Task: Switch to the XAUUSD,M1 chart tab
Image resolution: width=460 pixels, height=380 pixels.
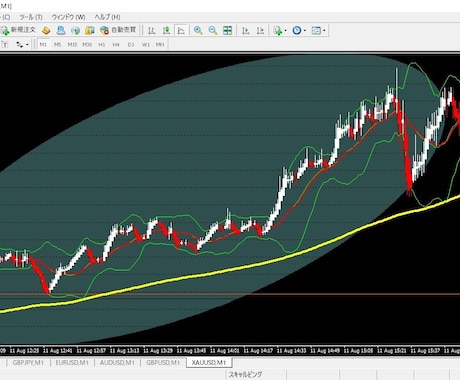Action: [x=209, y=363]
